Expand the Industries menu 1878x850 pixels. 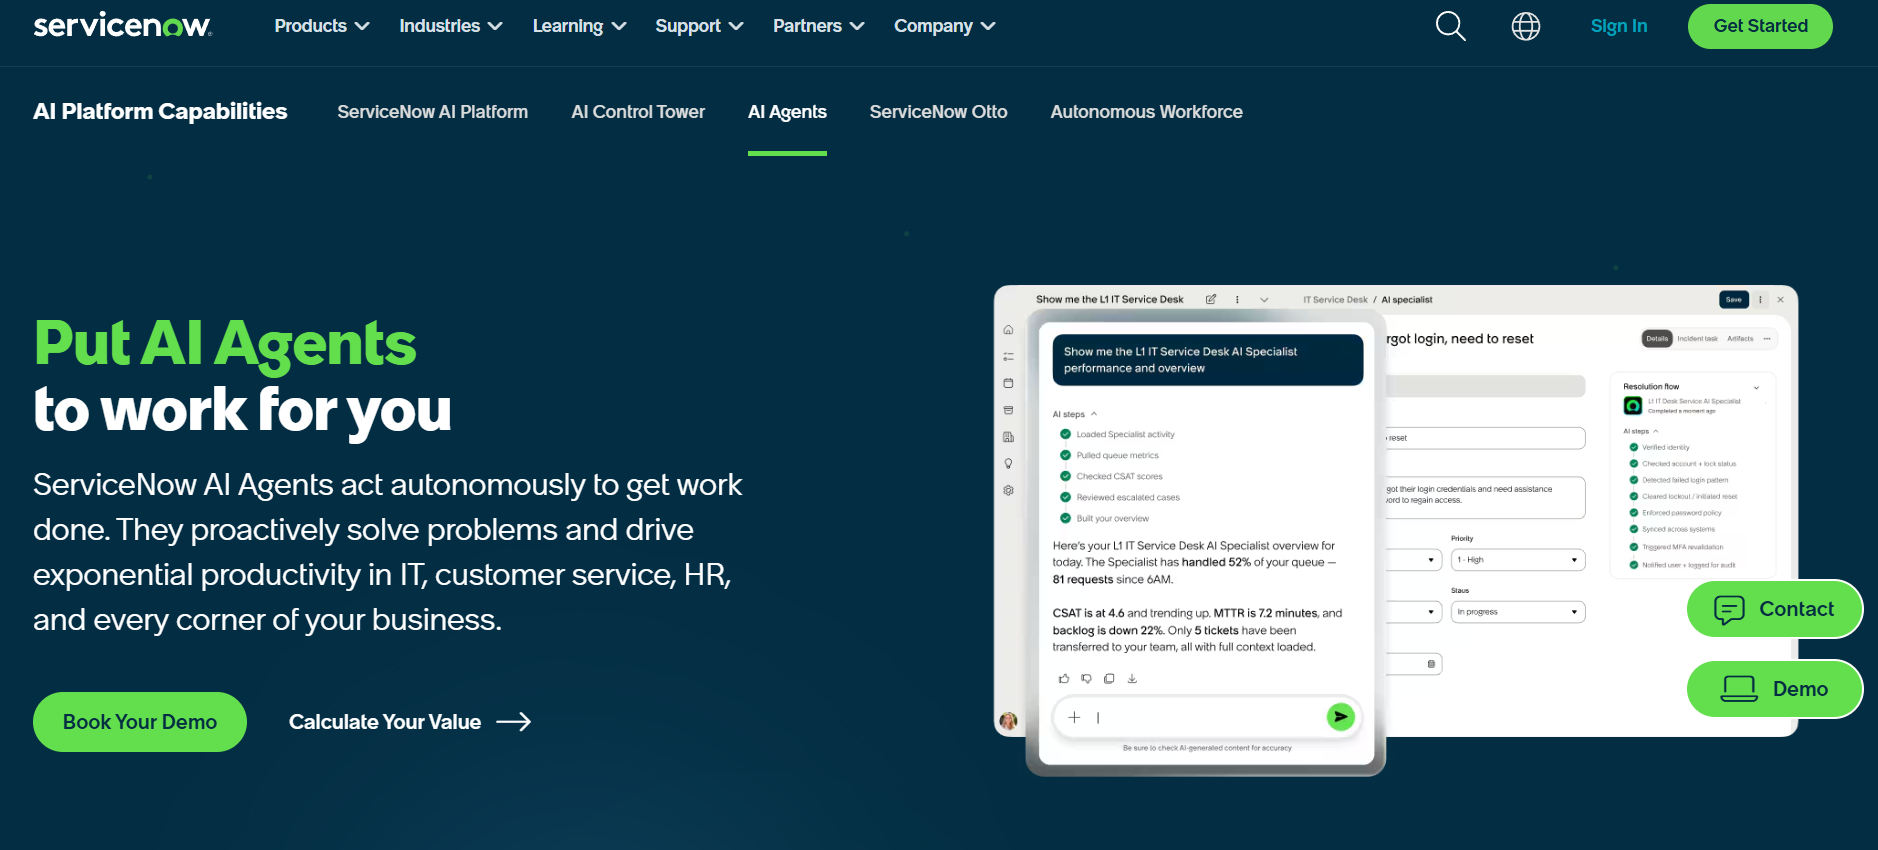(x=451, y=26)
